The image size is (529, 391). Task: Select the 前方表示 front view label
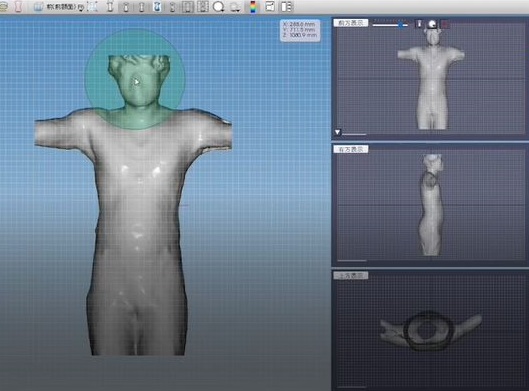coord(351,23)
